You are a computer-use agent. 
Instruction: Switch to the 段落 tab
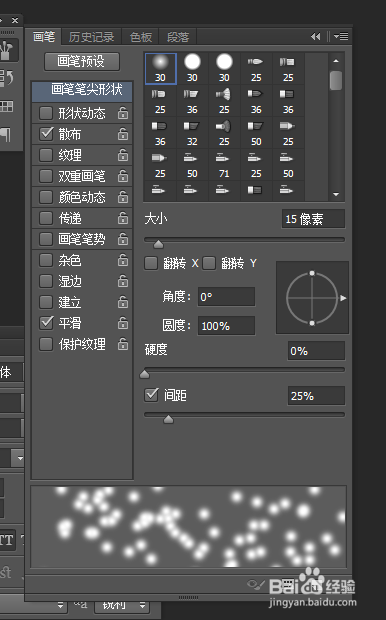coord(178,37)
